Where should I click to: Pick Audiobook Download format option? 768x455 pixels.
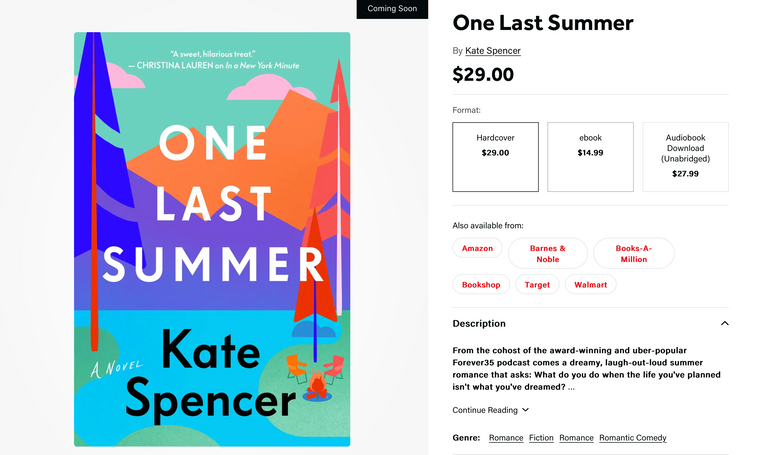[x=685, y=156]
